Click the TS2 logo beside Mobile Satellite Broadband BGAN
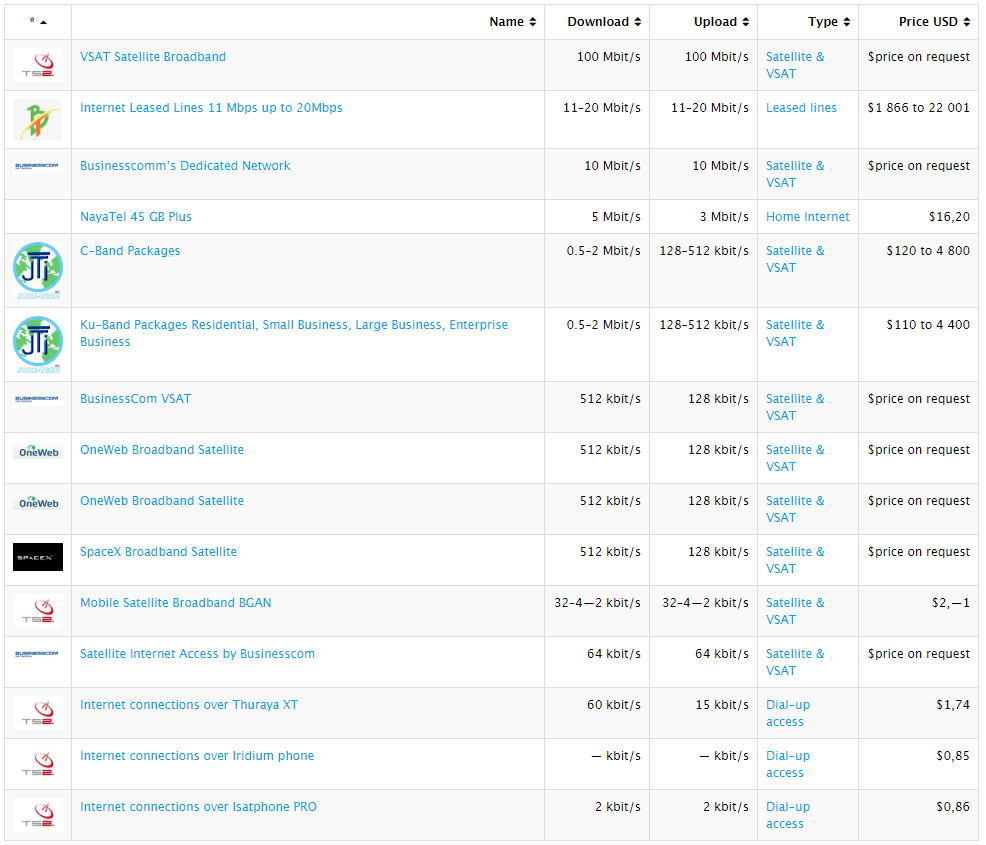The width and height of the screenshot is (986, 845). pyautogui.click(x=38, y=610)
